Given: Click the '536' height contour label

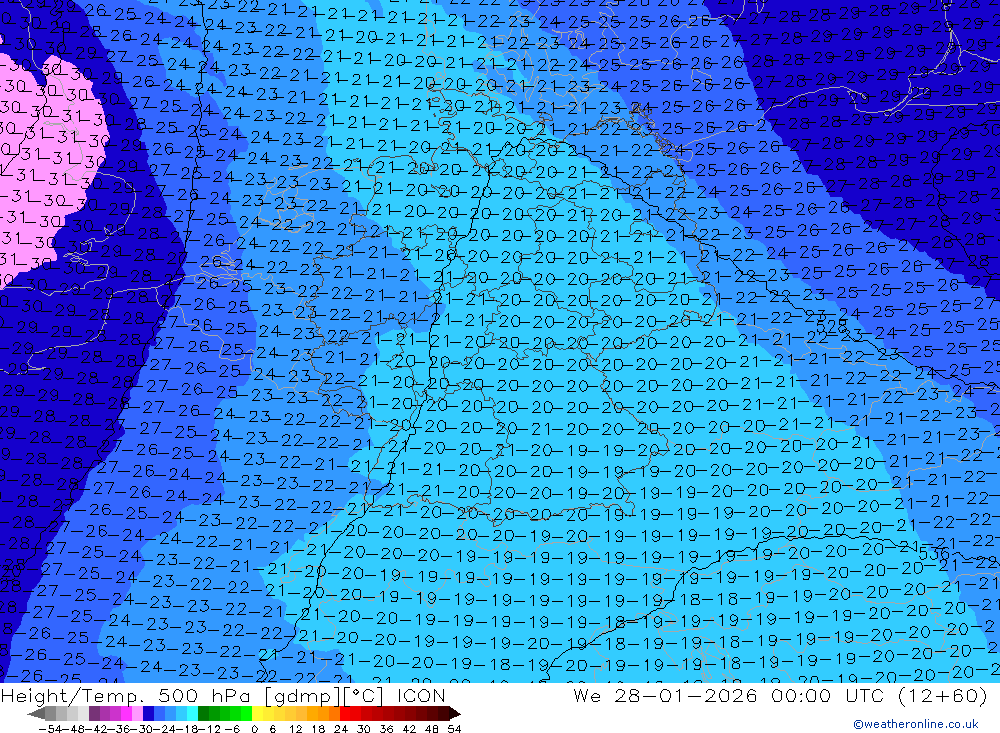Looking at the screenshot, I should pos(934,554).
